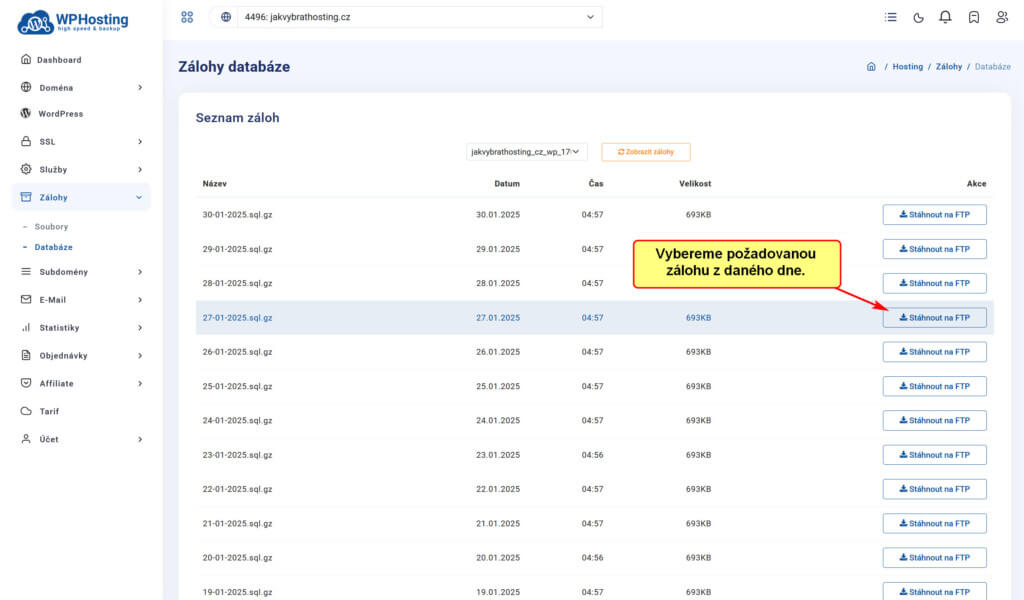This screenshot has width=1024, height=600.
Task: Download 27-01-2025 backup to FTP
Action: [934, 318]
